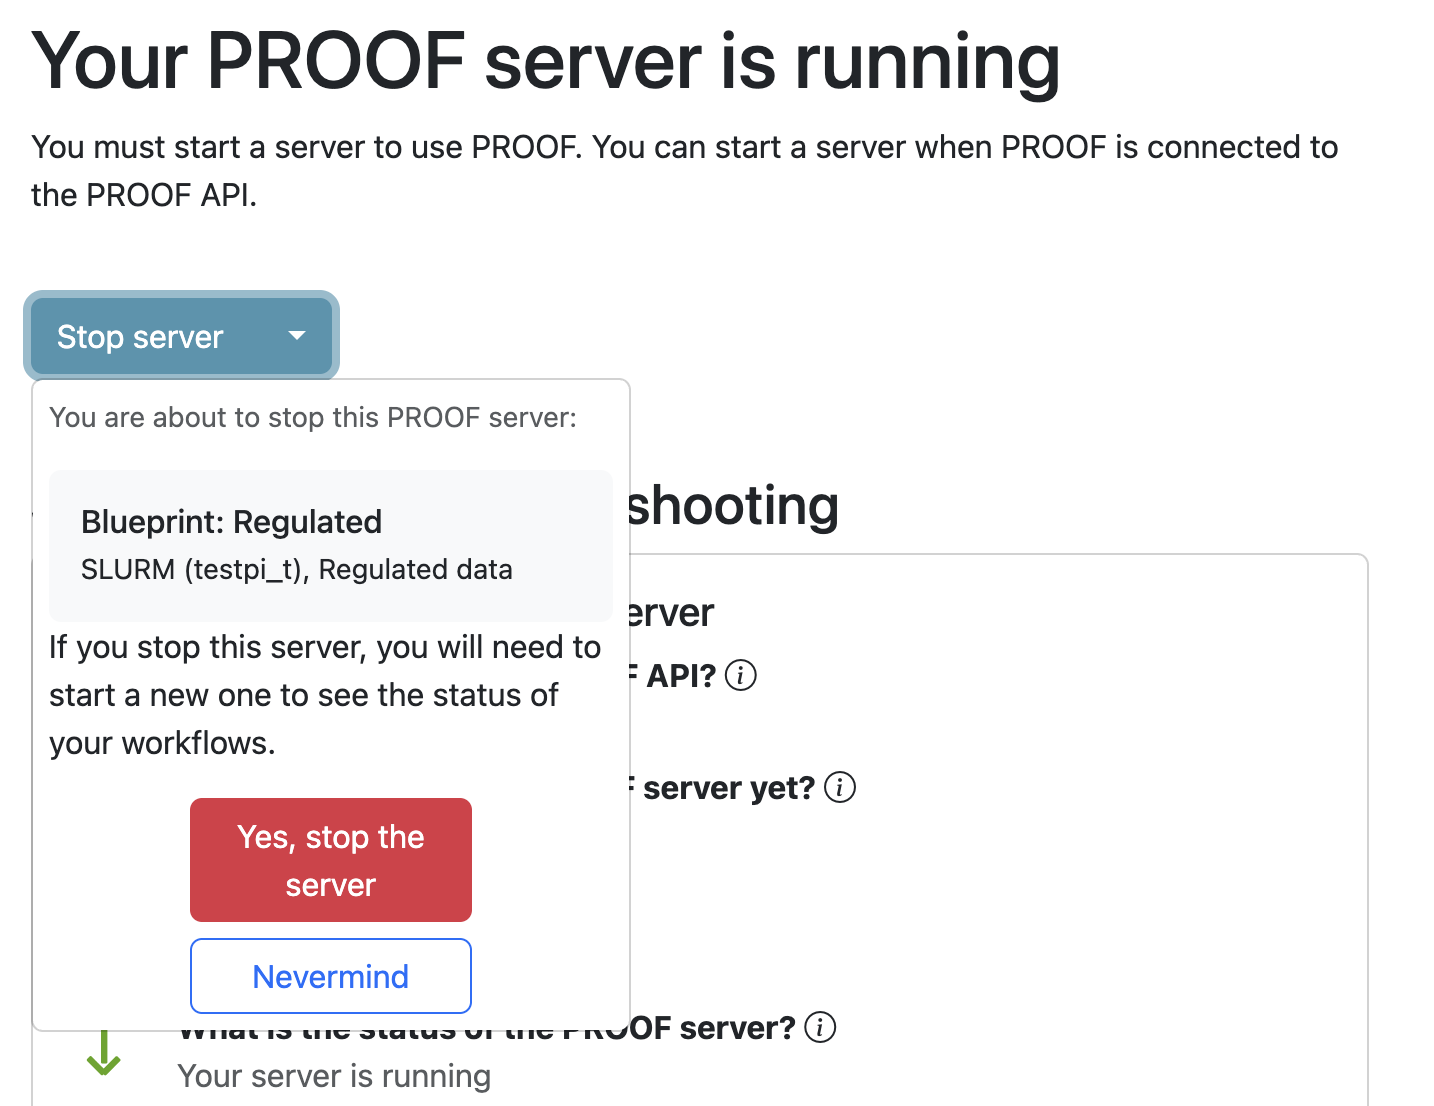Click inside the confirmation dialog warning text
This screenshot has height=1106, width=1434.
pyautogui.click(x=324, y=694)
